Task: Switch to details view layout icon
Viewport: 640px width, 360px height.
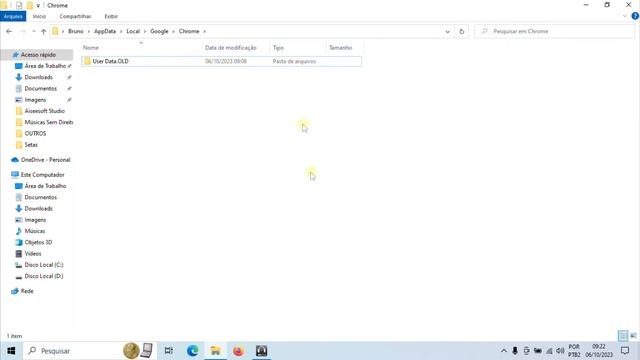Action: point(623,336)
